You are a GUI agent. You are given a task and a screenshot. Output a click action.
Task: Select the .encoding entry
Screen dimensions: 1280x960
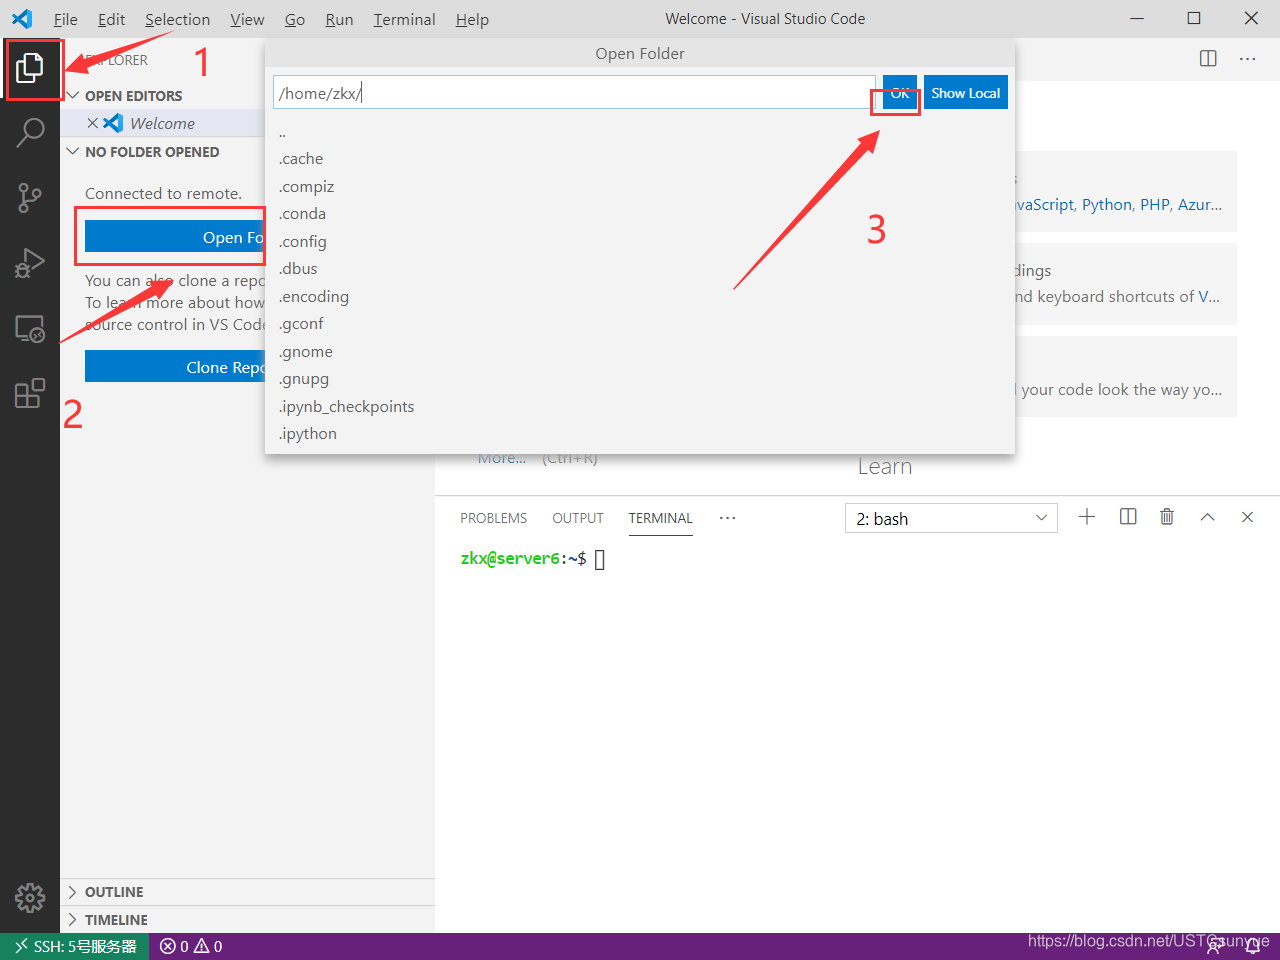click(640, 297)
